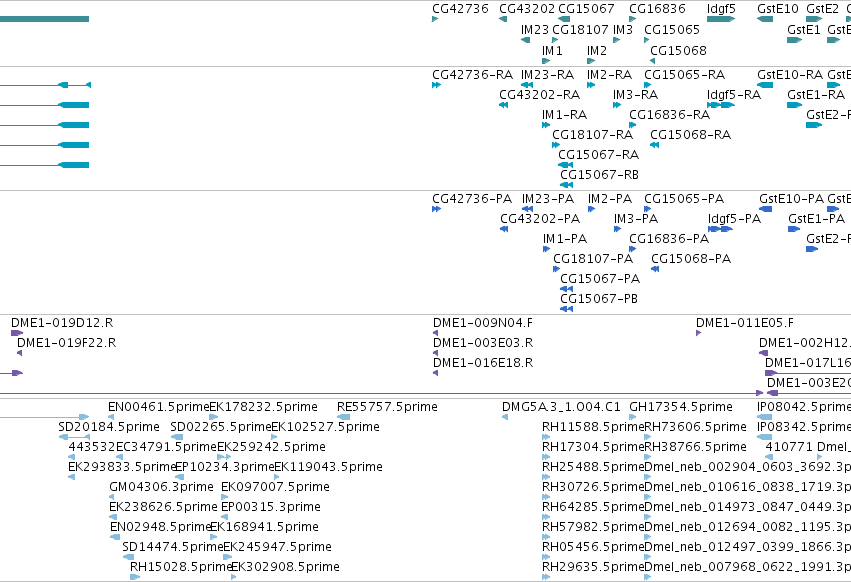
Task: Click transcript GstE10-RA
Action: coord(790,75)
